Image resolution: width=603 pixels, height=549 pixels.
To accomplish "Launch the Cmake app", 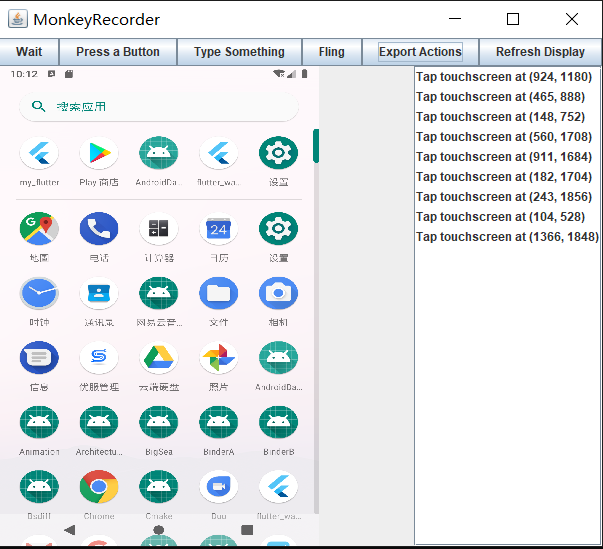I will point(158,487).
